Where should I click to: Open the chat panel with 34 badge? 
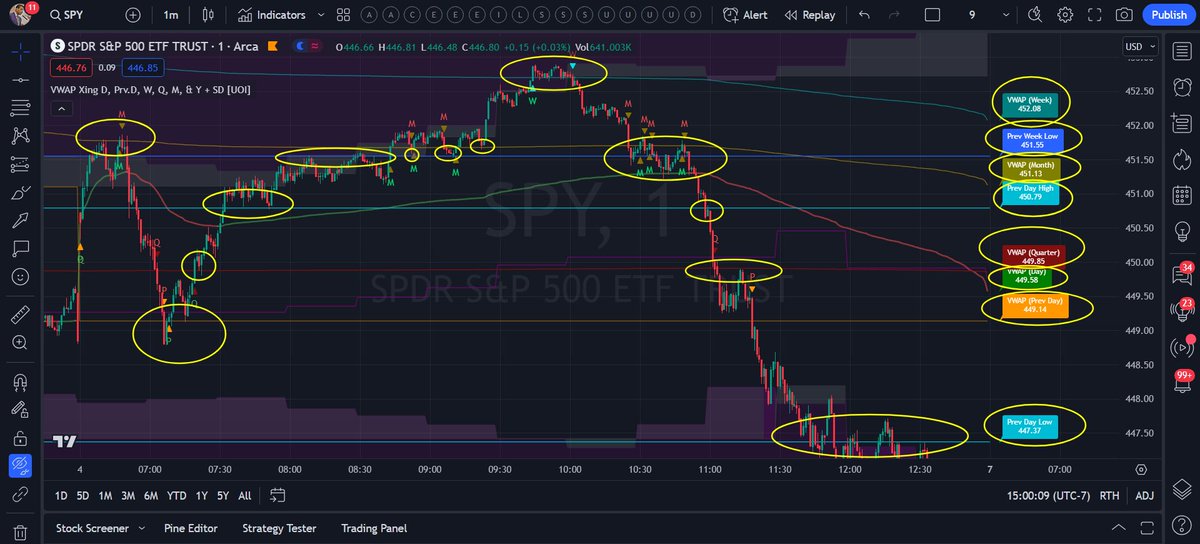(1181, 275)
